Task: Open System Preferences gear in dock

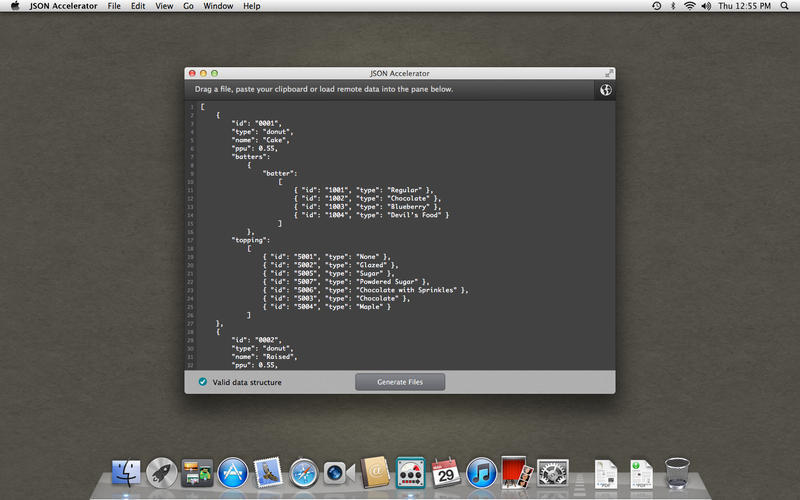Action: pyautogui.click(x=553, y=472)
